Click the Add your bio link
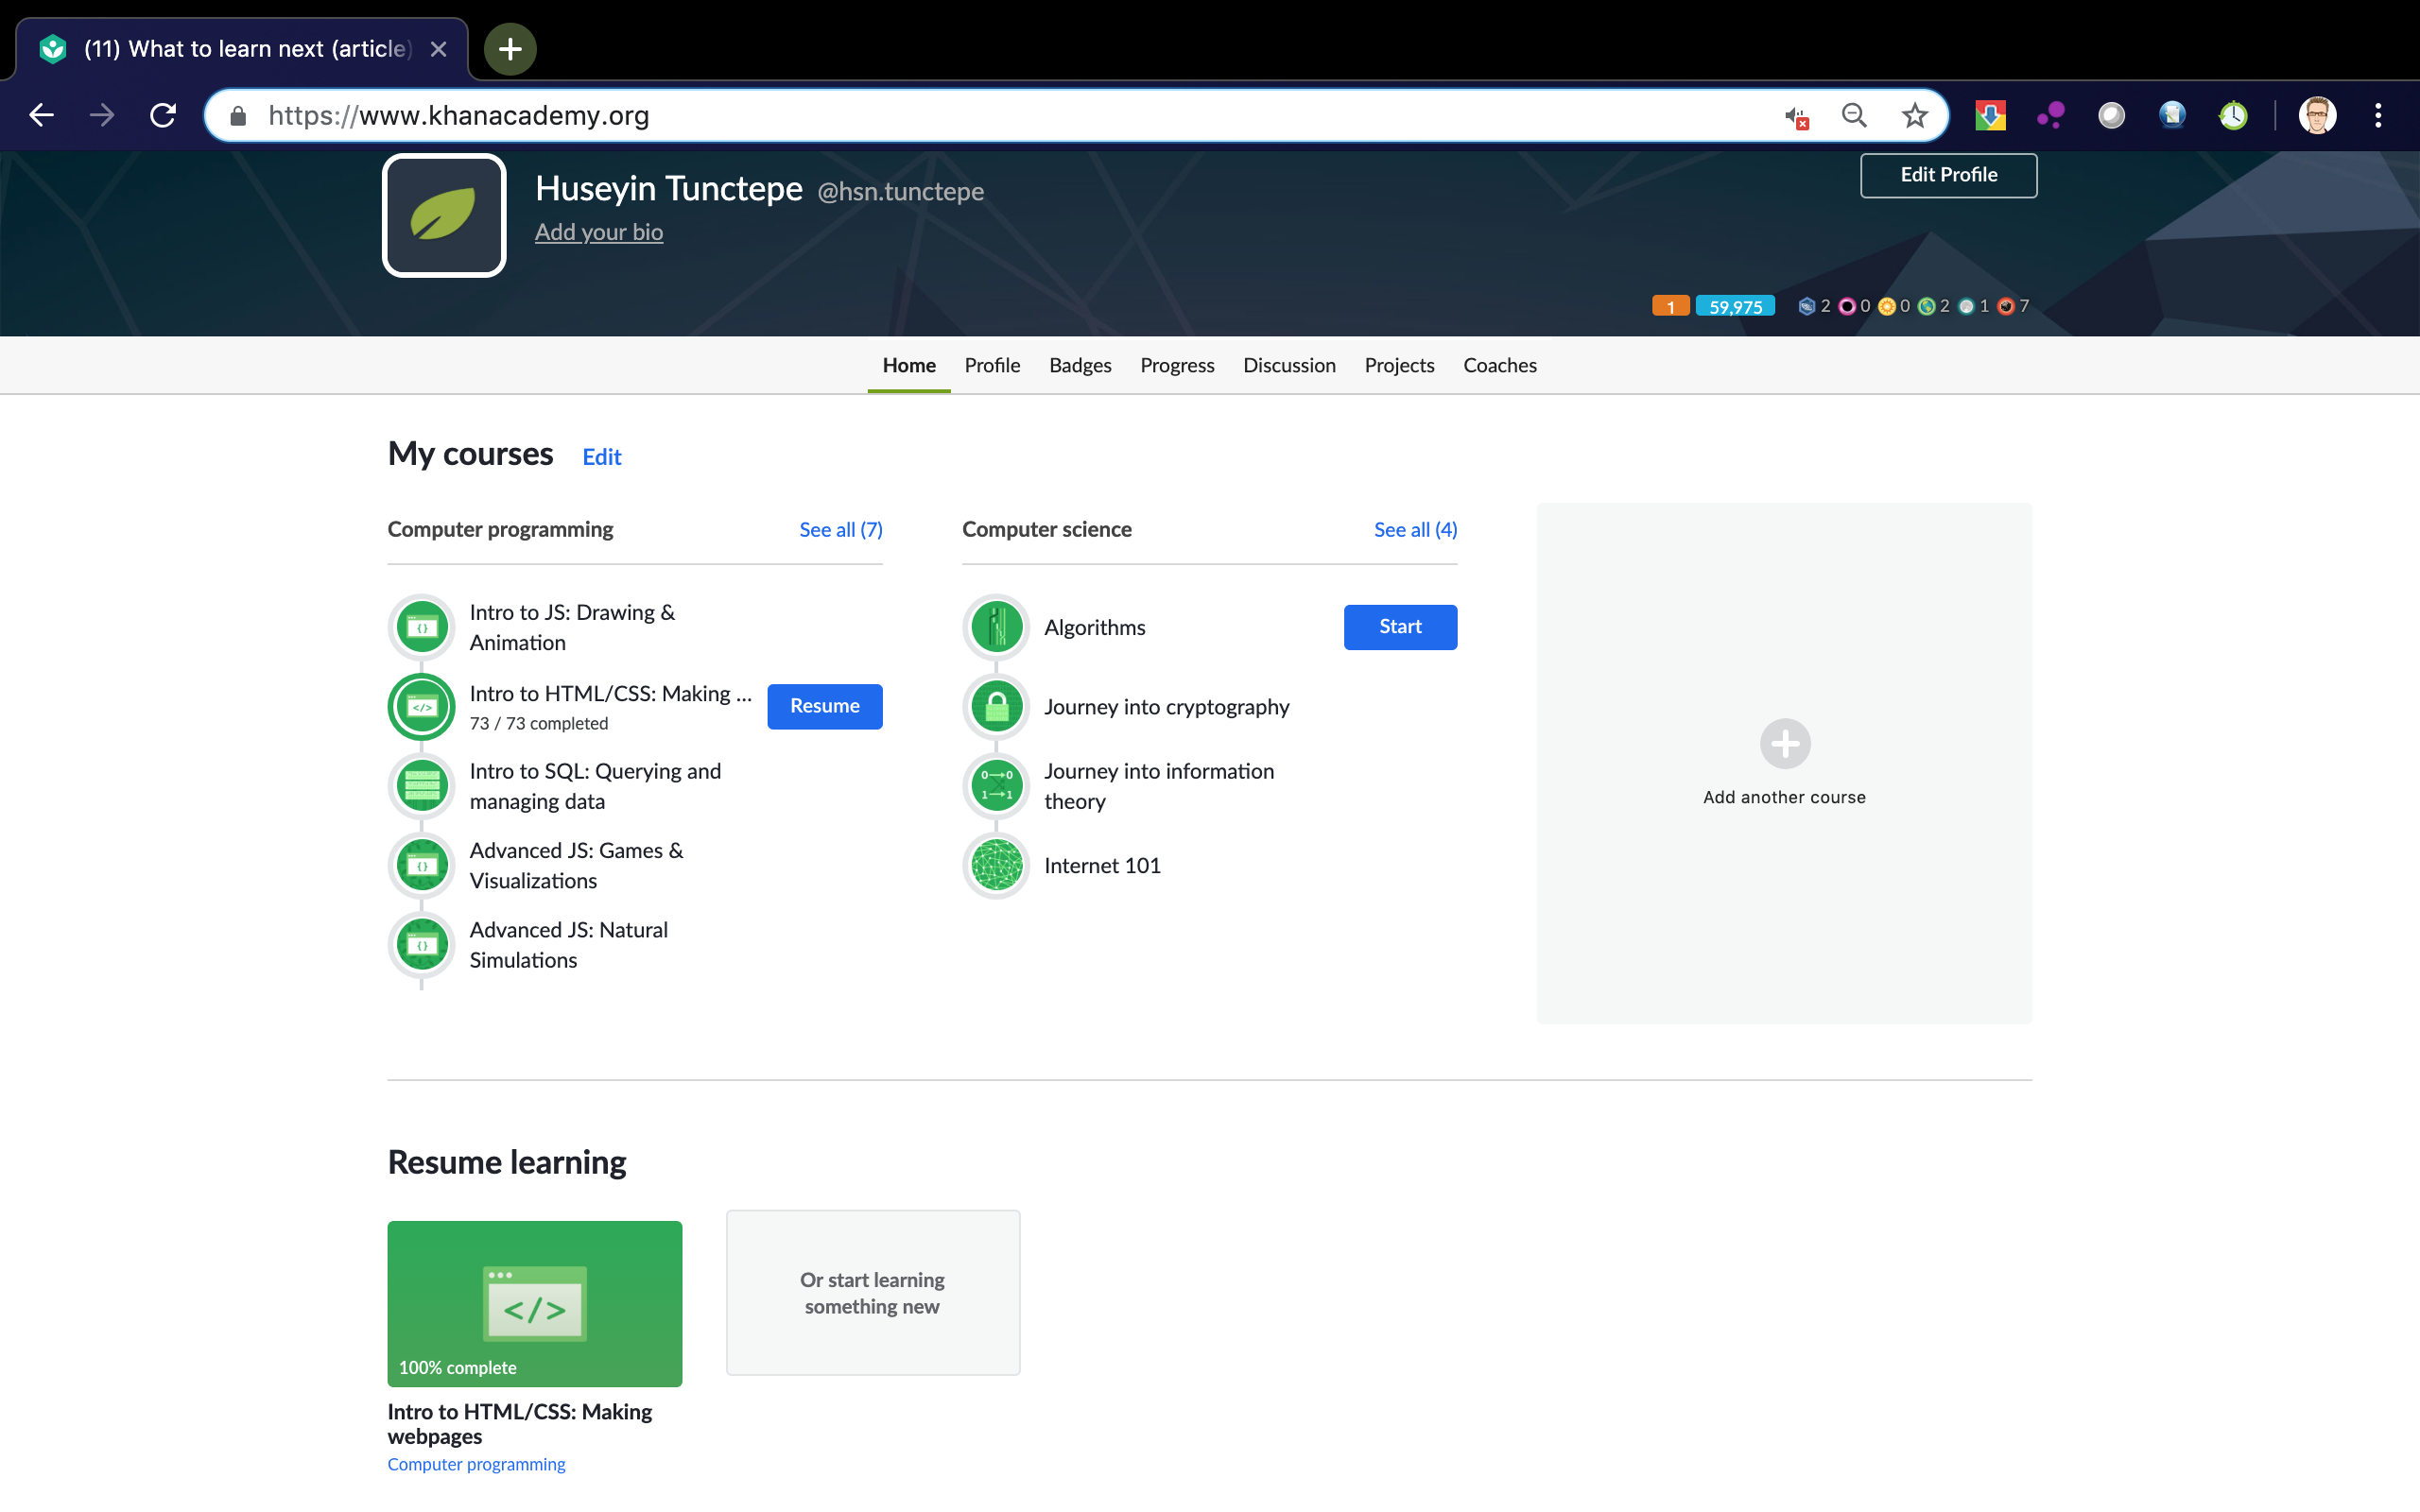 point(598,232)
